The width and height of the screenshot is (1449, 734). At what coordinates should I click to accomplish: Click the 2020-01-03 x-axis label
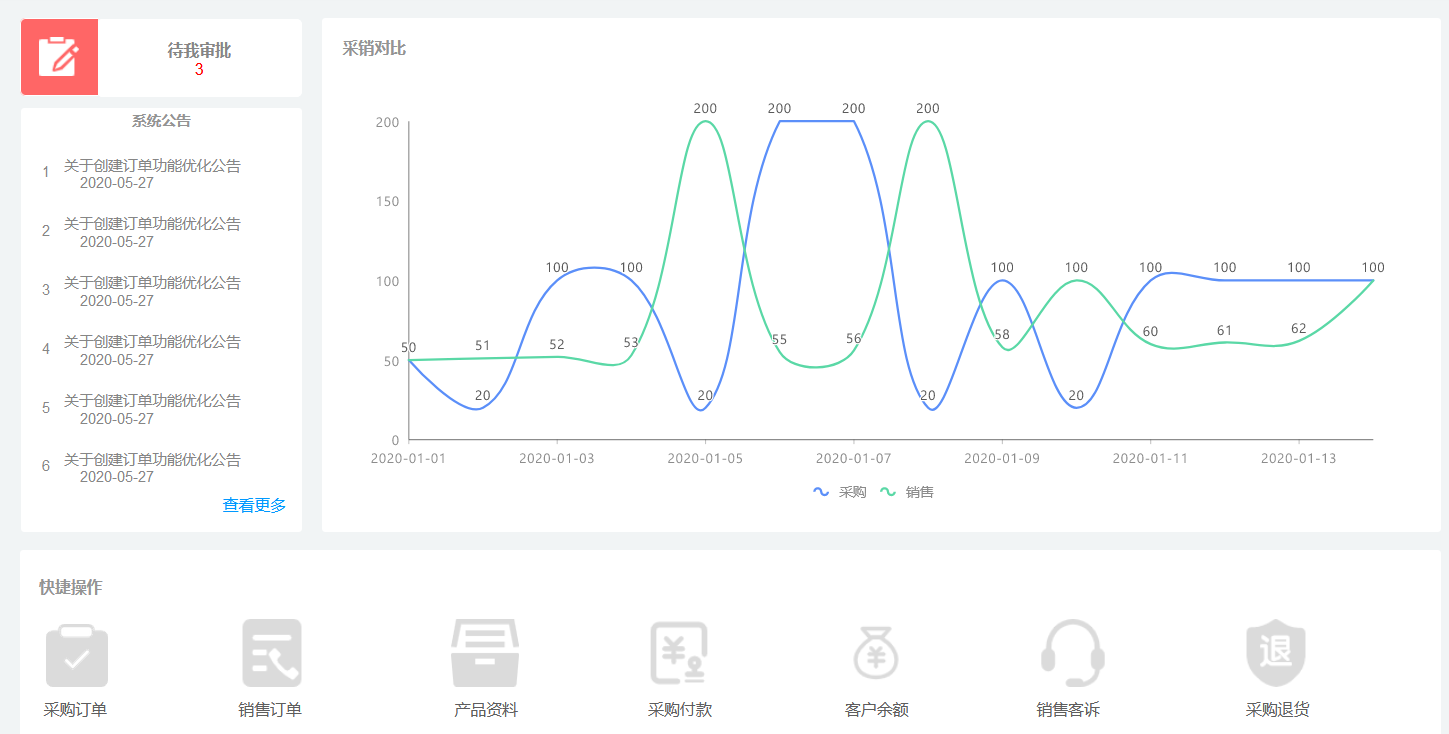click(557, 458)
